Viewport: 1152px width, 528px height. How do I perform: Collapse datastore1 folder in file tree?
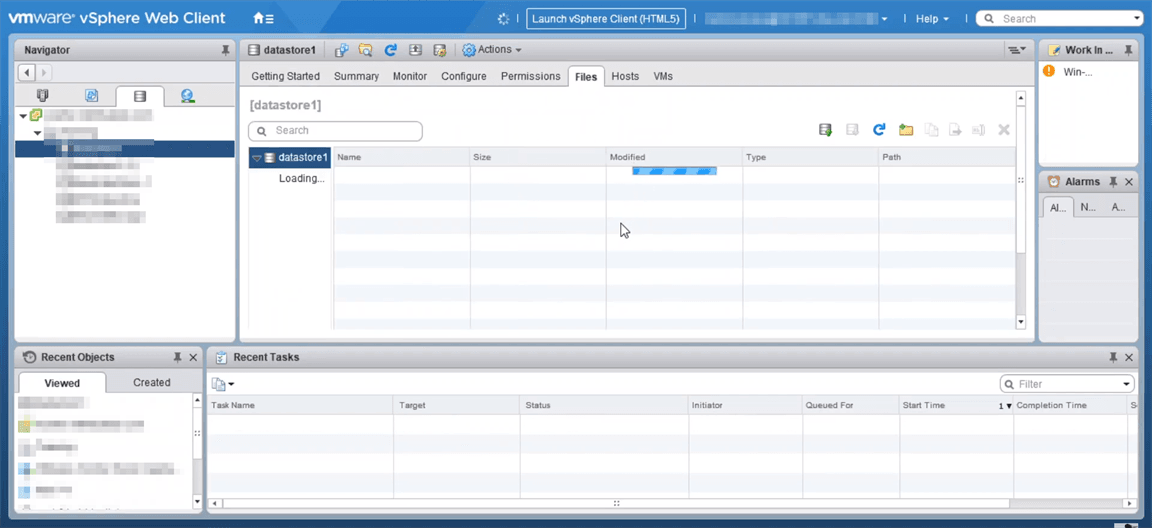click(256, 158)
